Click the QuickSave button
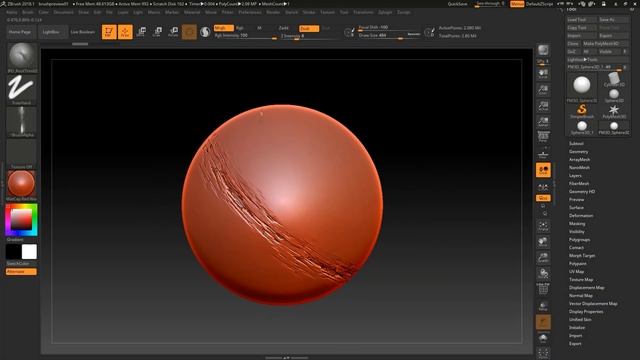The image size is (640, 360). tap(457, 4)
